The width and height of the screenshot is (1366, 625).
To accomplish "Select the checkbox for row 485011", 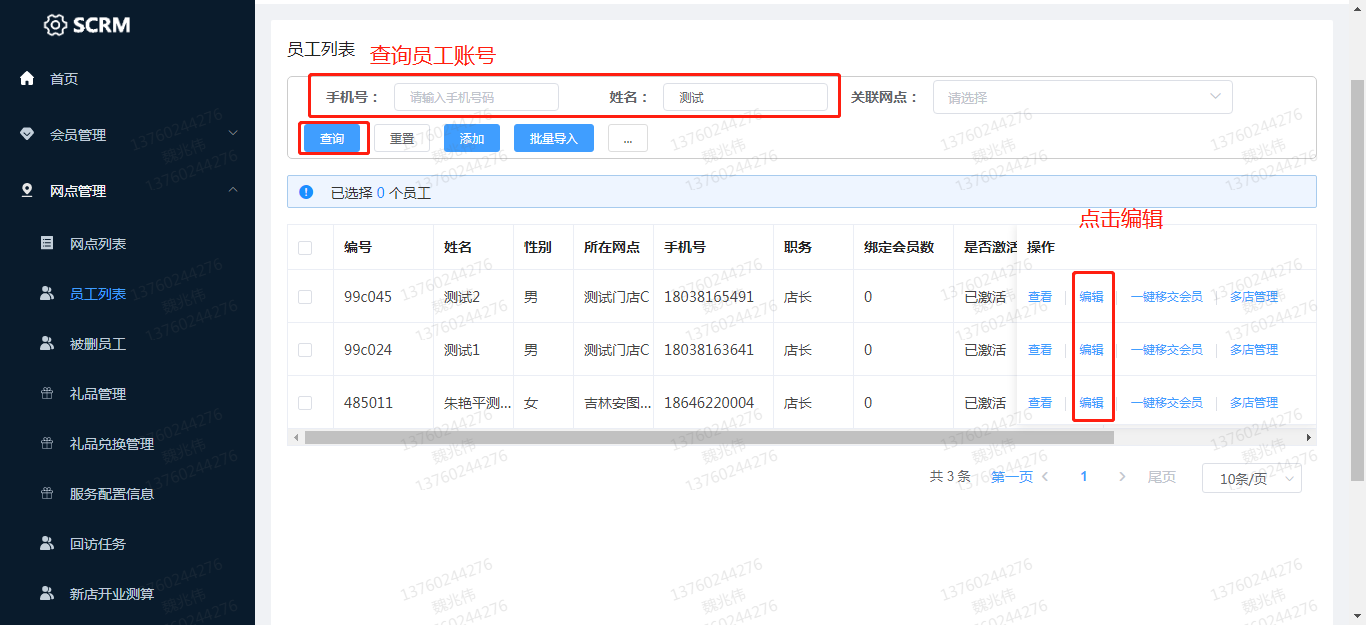I will [305, 403].
